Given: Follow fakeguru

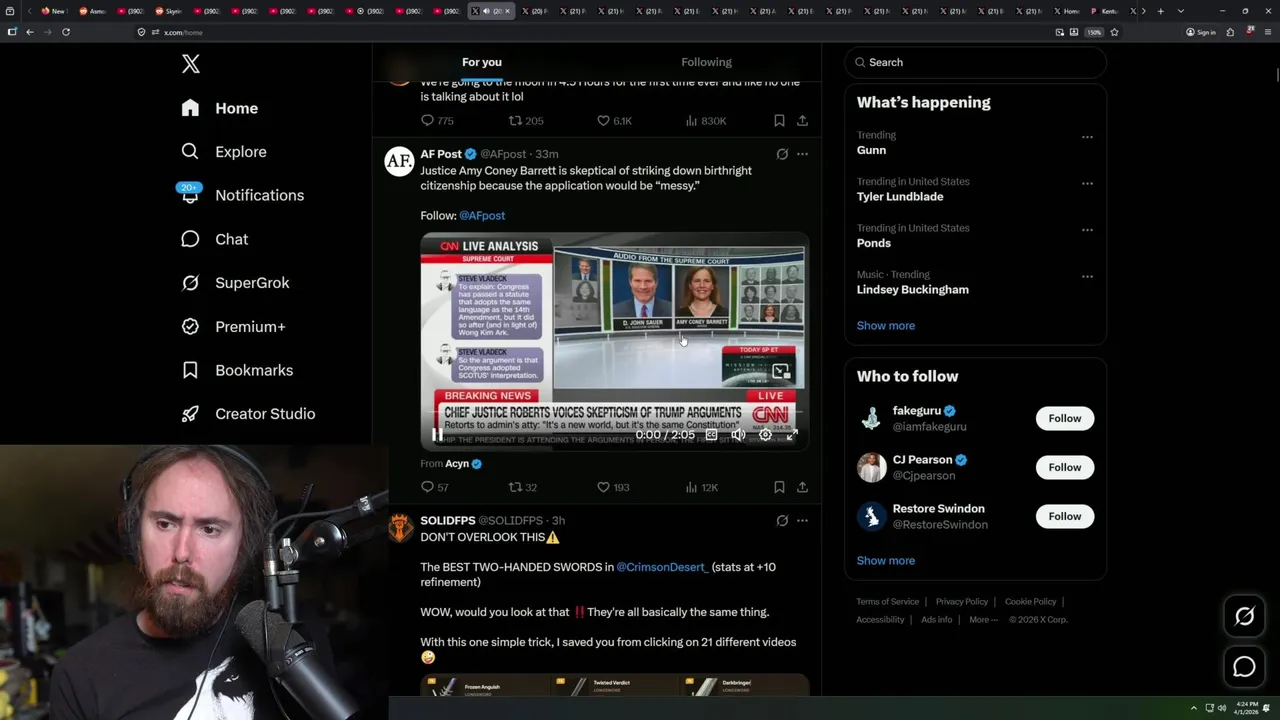Looking at the screenshot, I should pos(1065,418).
